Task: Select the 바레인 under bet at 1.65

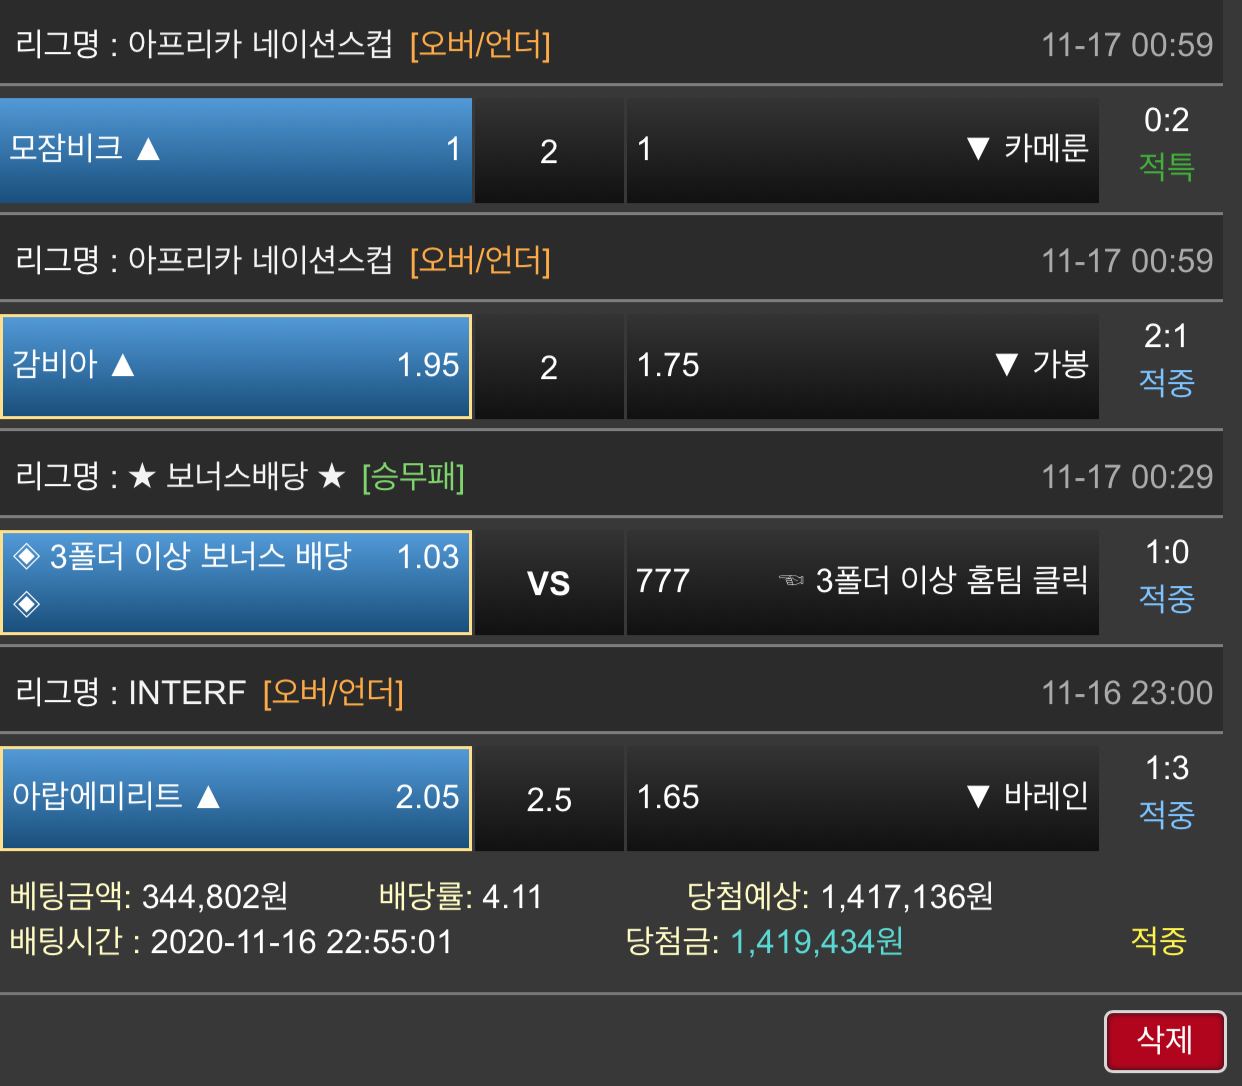Action: click(x=862, y=798)
